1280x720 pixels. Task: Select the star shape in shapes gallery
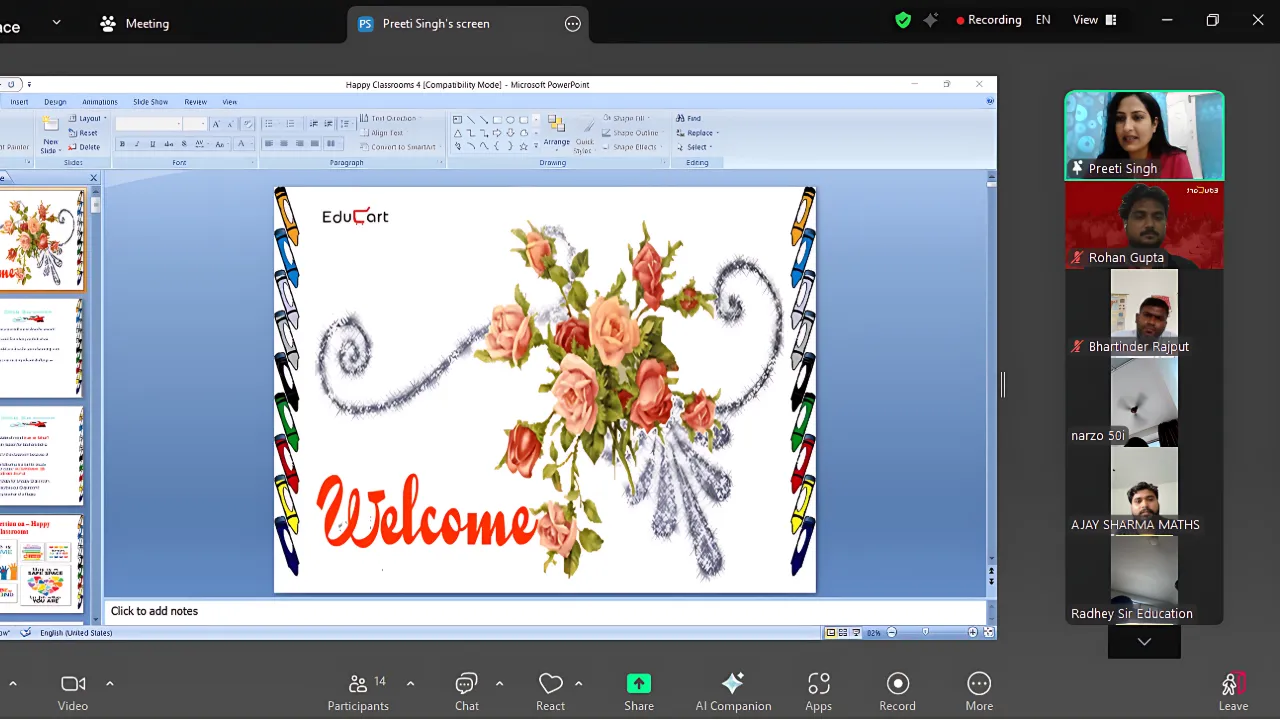click(x=523, y=146)
